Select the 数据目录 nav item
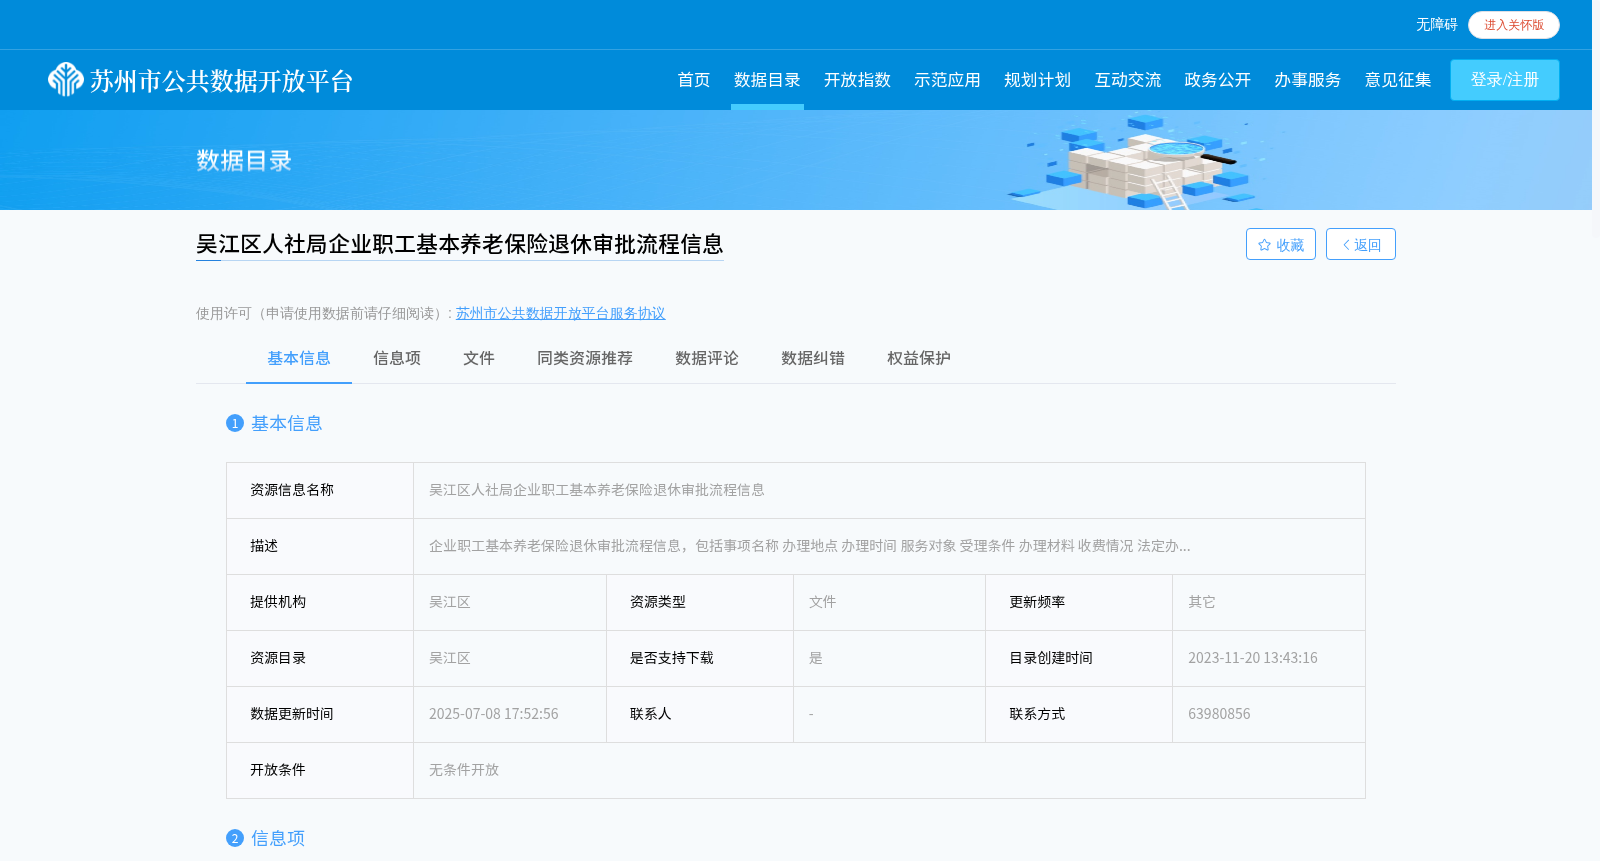 coord(767,80)
